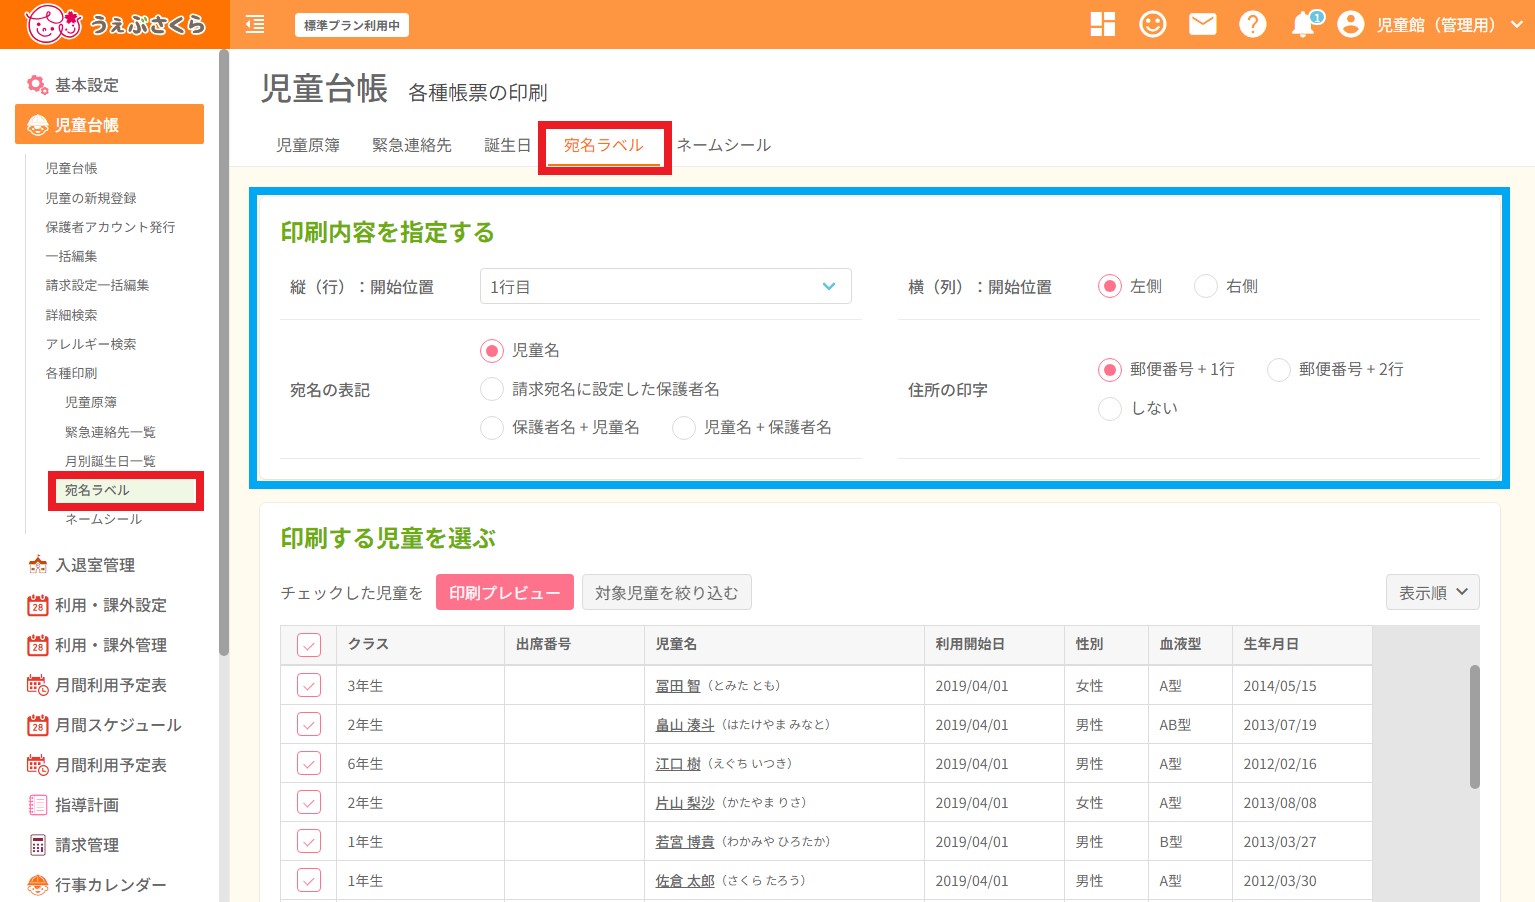The width and height of the screenshot is (1535, 902).
Task: Open 利用・課外設定 in sidebar
Action: click(98, 605)
